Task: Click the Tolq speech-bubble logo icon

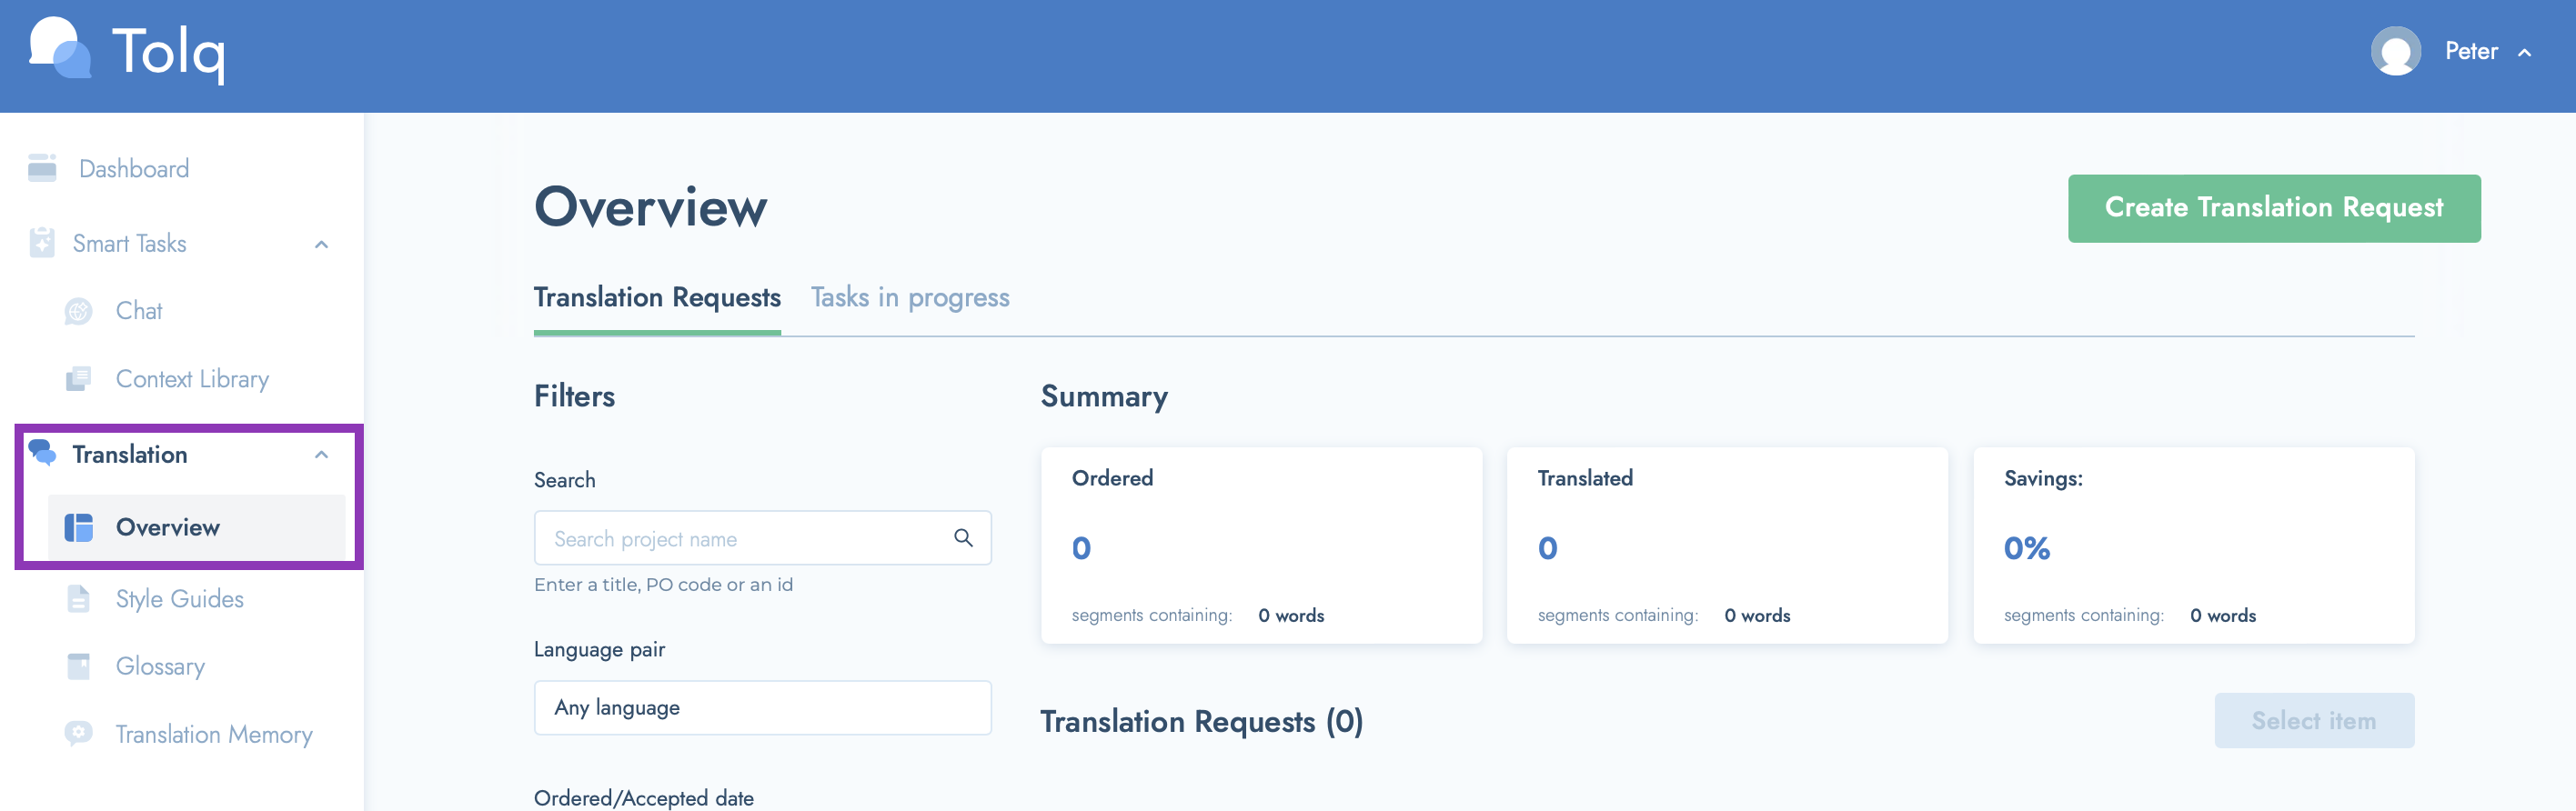Action: (60, 48)
